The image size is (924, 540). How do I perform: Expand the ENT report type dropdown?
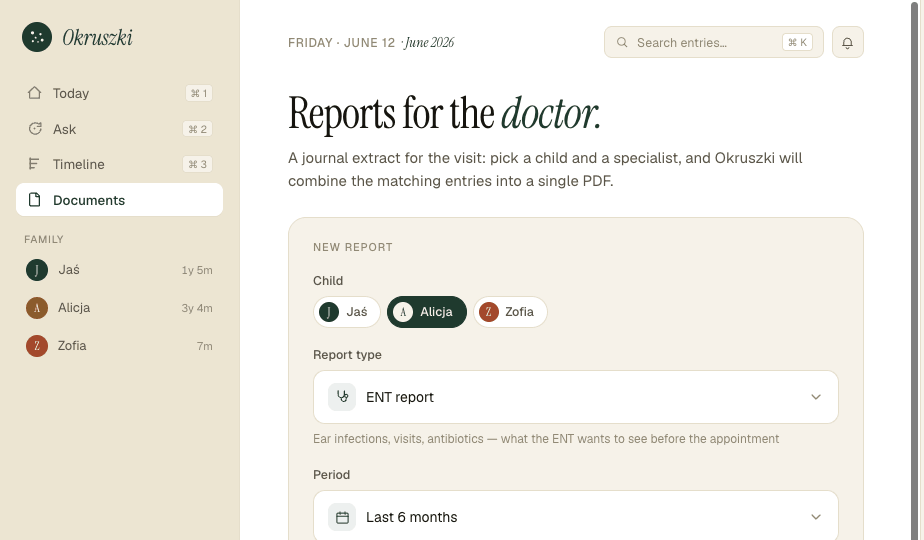click(x=576, y=397)
